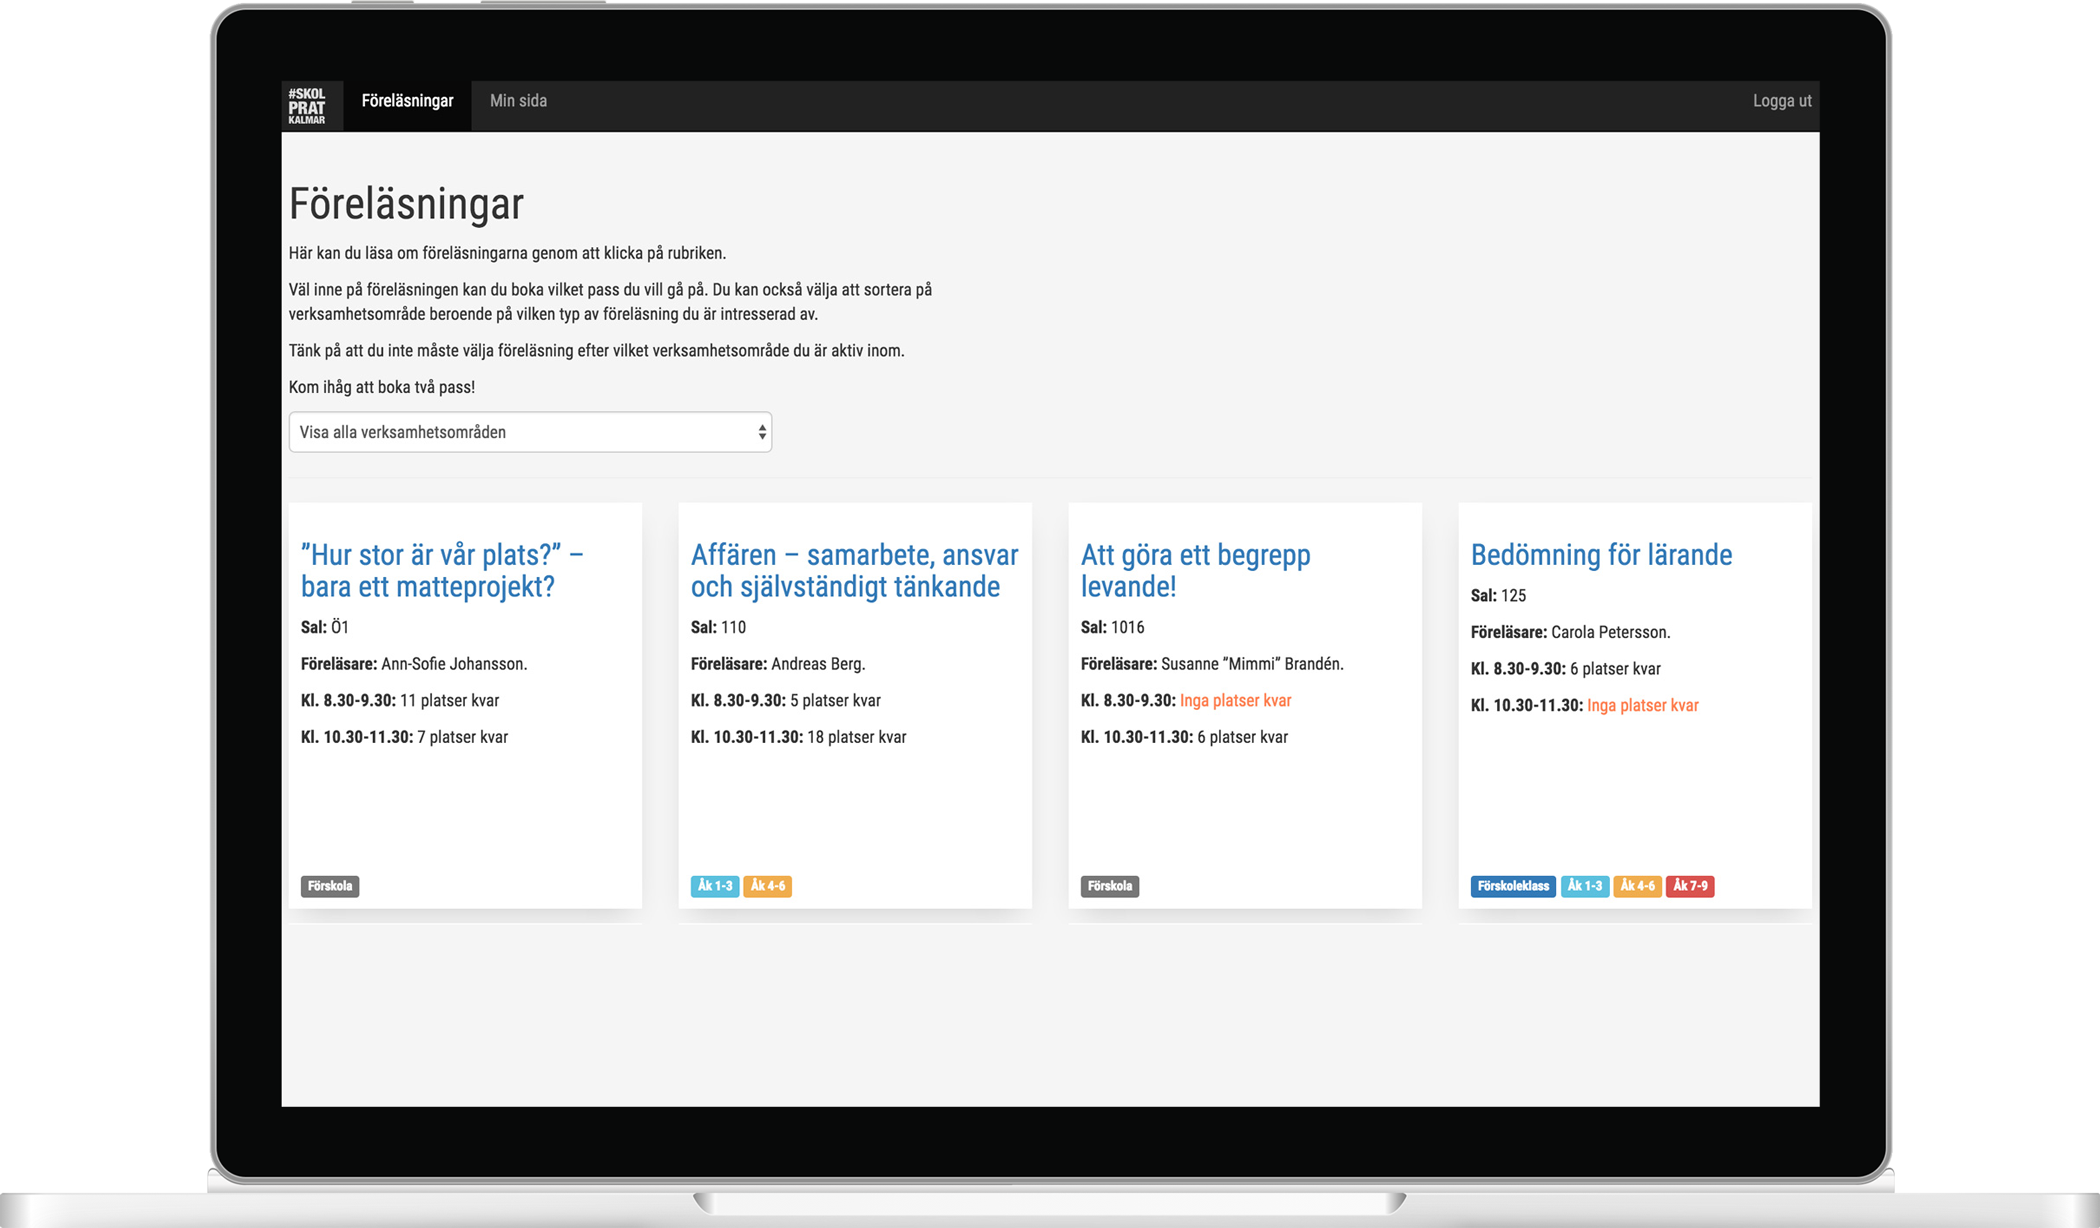
Task: Click the Logga ut link
Action: point(1781,101)
